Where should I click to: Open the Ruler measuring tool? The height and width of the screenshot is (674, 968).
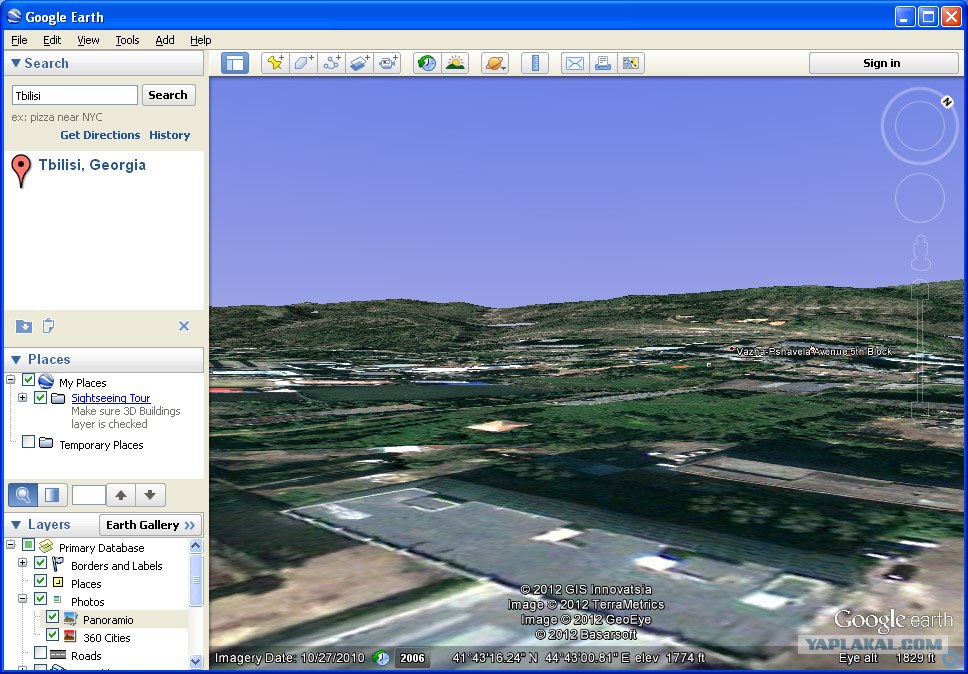coord(535,63)
